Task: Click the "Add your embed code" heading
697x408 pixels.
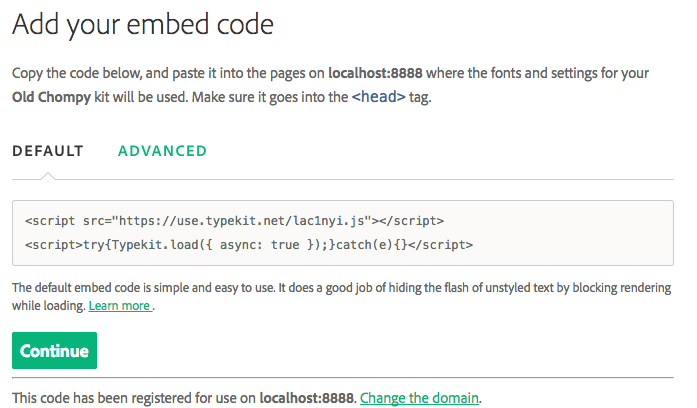Action: 142,26
